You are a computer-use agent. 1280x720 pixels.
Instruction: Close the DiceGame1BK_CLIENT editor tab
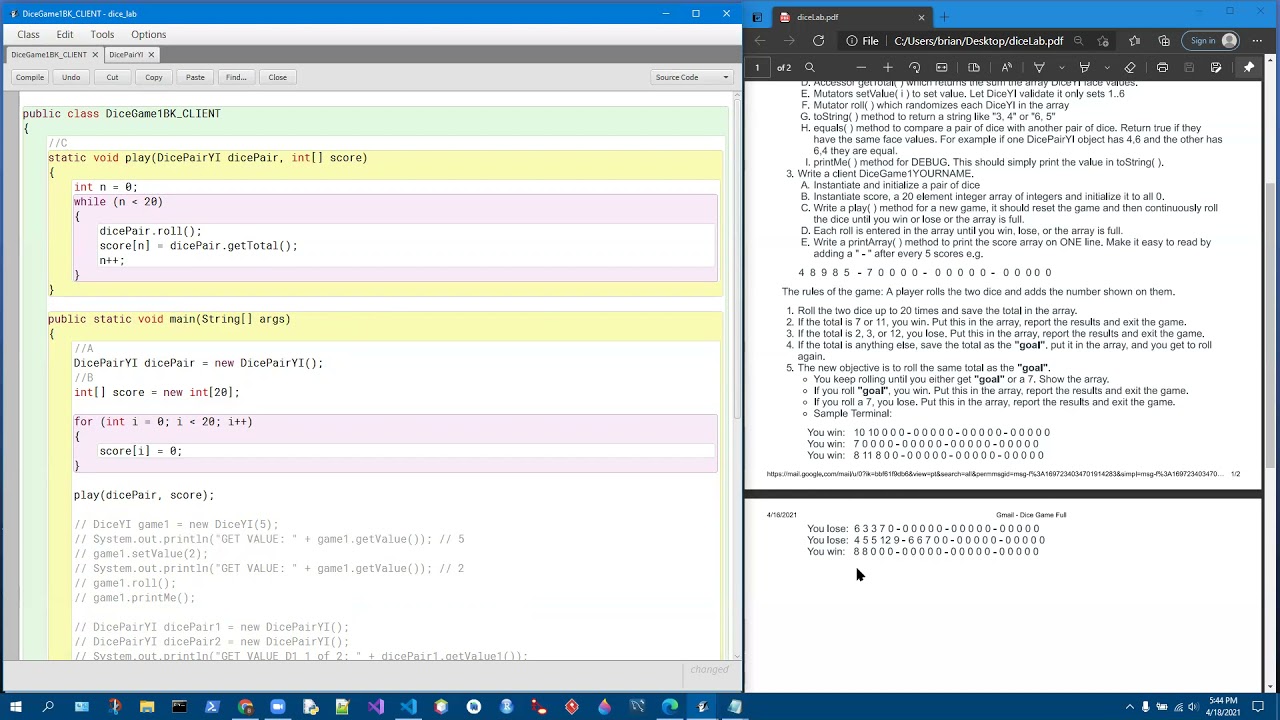tap(95, 54)
